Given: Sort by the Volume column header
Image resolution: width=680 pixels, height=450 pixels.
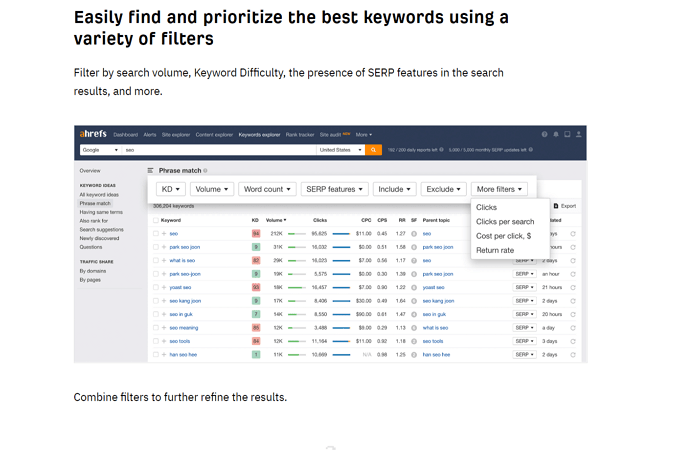Looking at the screenshot, I should tap(276, 220).
